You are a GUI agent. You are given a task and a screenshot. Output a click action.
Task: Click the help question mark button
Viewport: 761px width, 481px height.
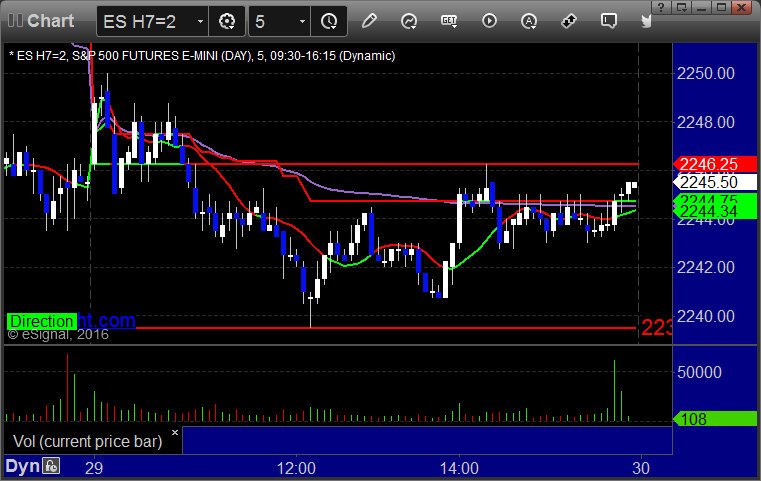(661, 7)
